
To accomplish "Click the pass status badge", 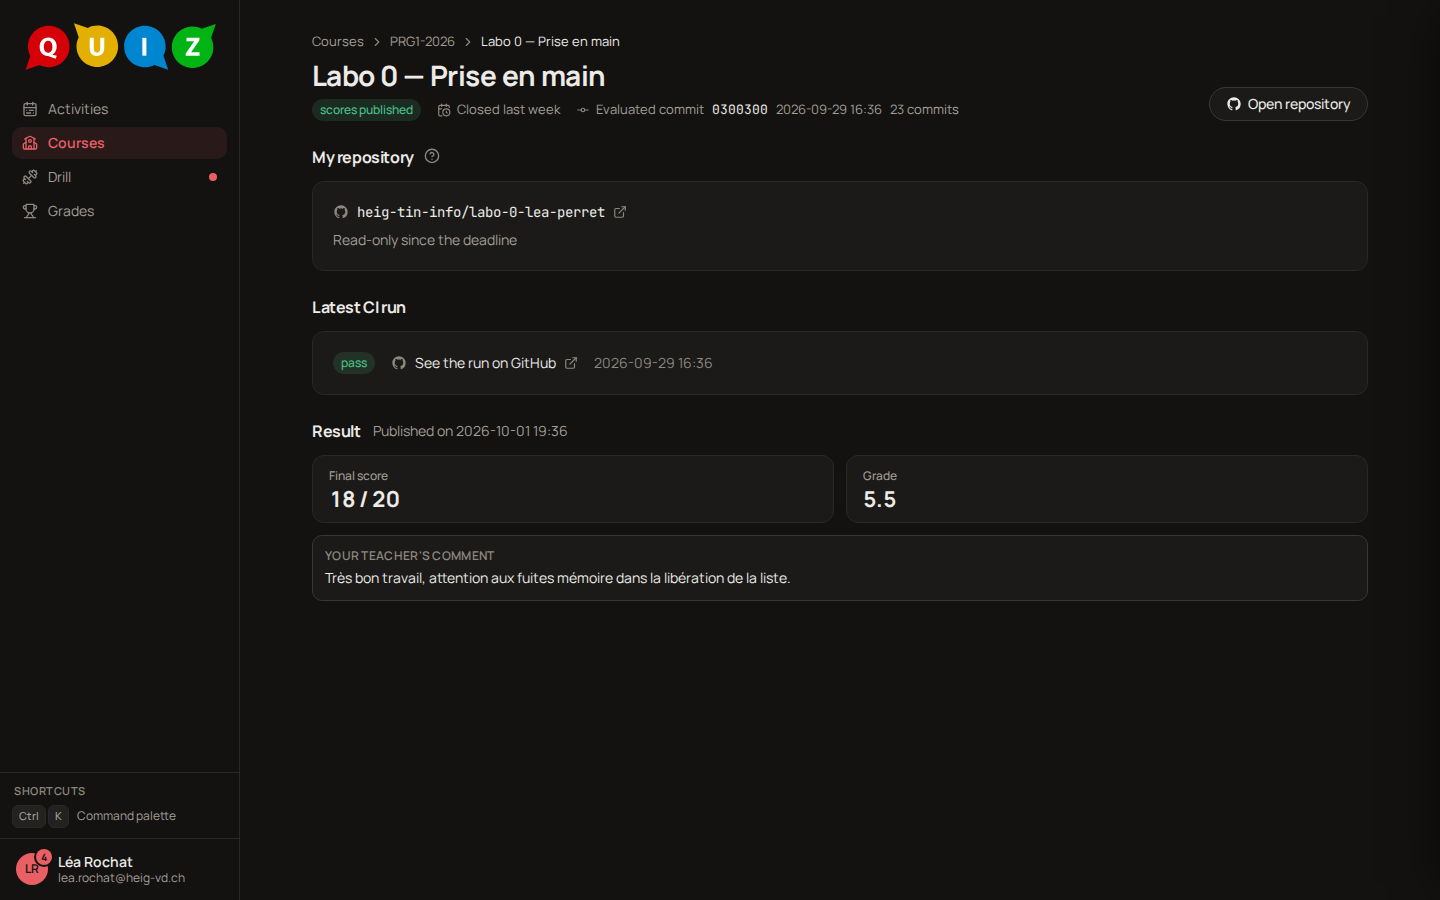I will click(354, 363).
